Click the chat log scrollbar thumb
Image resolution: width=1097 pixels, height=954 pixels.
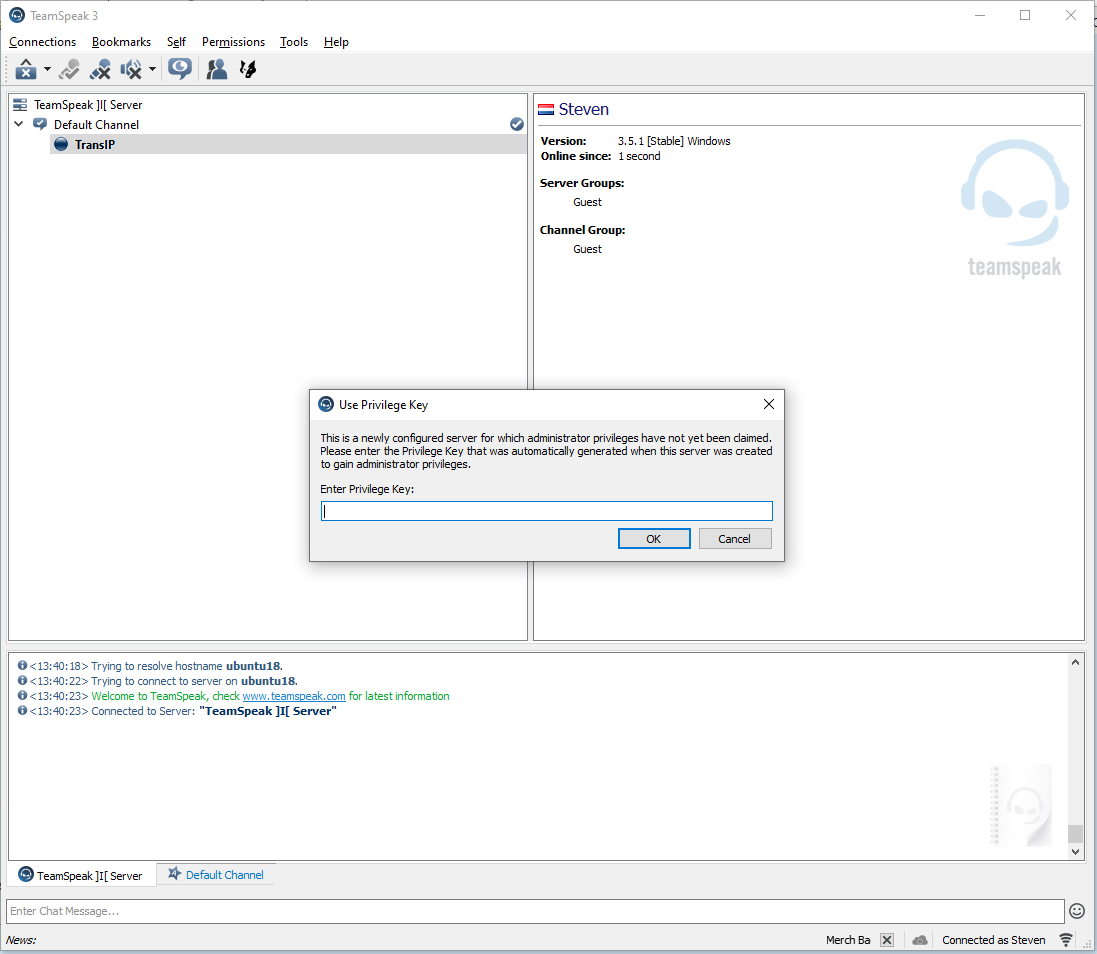point(1075,834)
